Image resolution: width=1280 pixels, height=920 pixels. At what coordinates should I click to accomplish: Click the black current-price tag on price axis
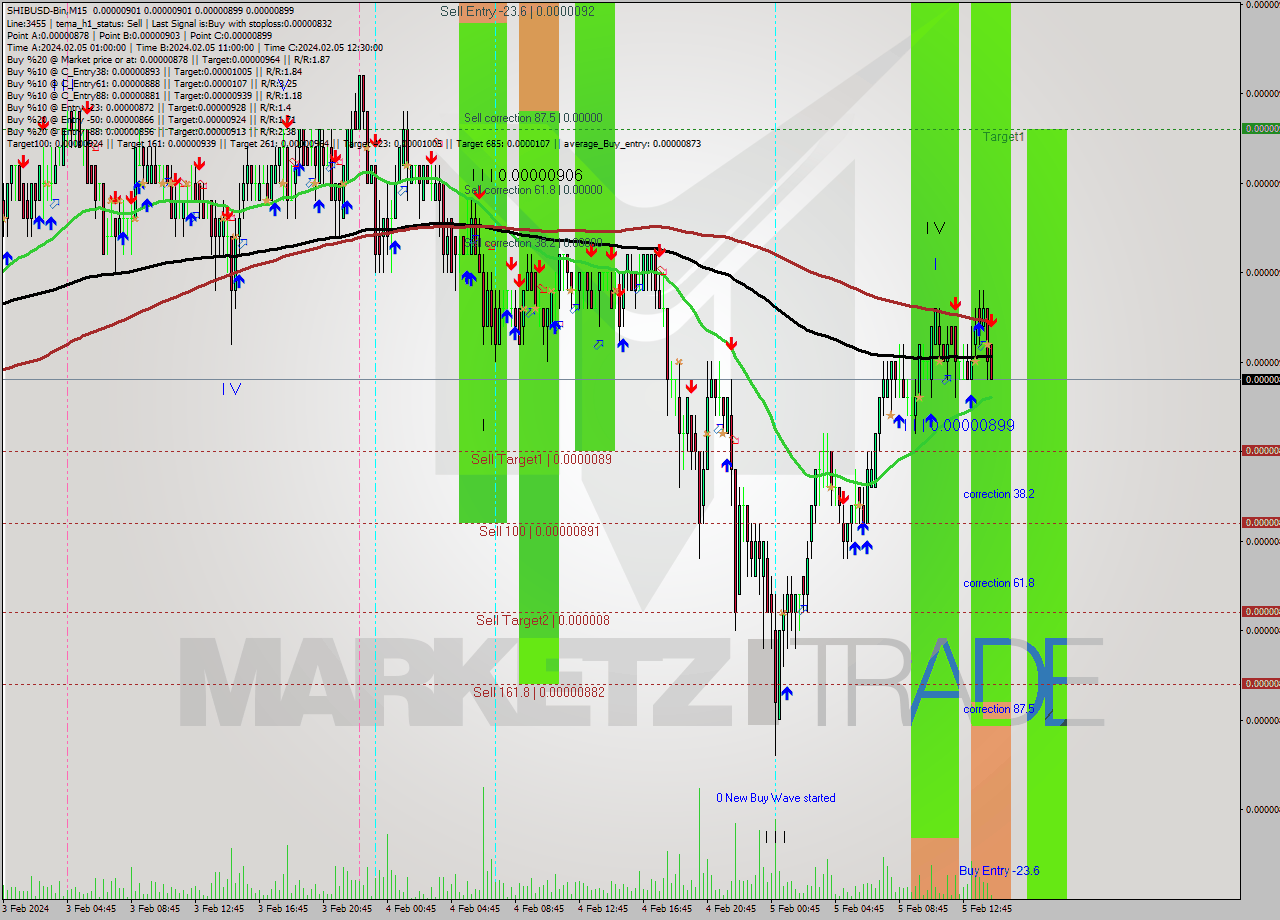(x=1260, y=379)
